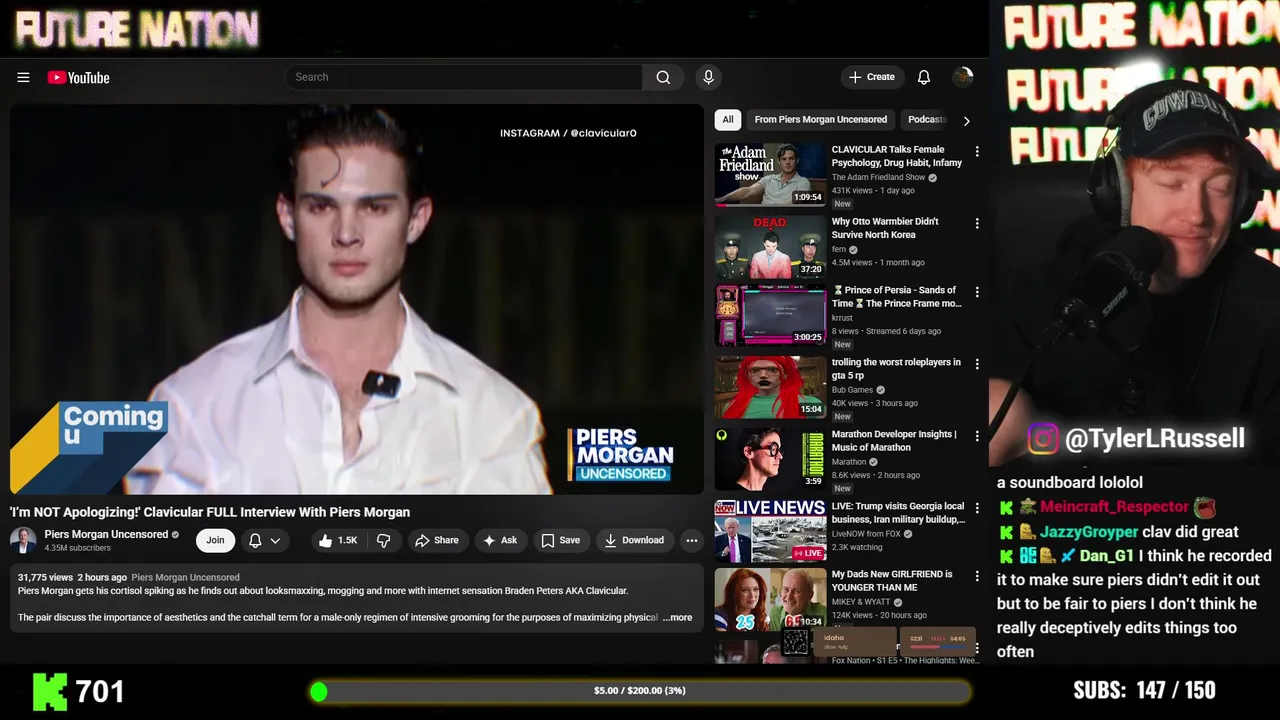Open options for Marathon Developer Insights video
The width and height of the screenshot is (1280, 720).
click(x=977, y=436)
